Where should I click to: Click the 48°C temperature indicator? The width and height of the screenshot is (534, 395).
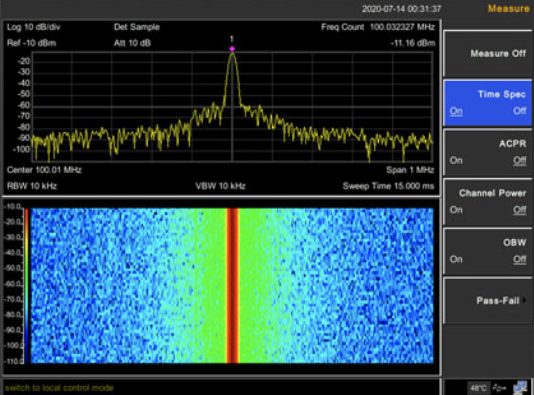click(478, 388)
